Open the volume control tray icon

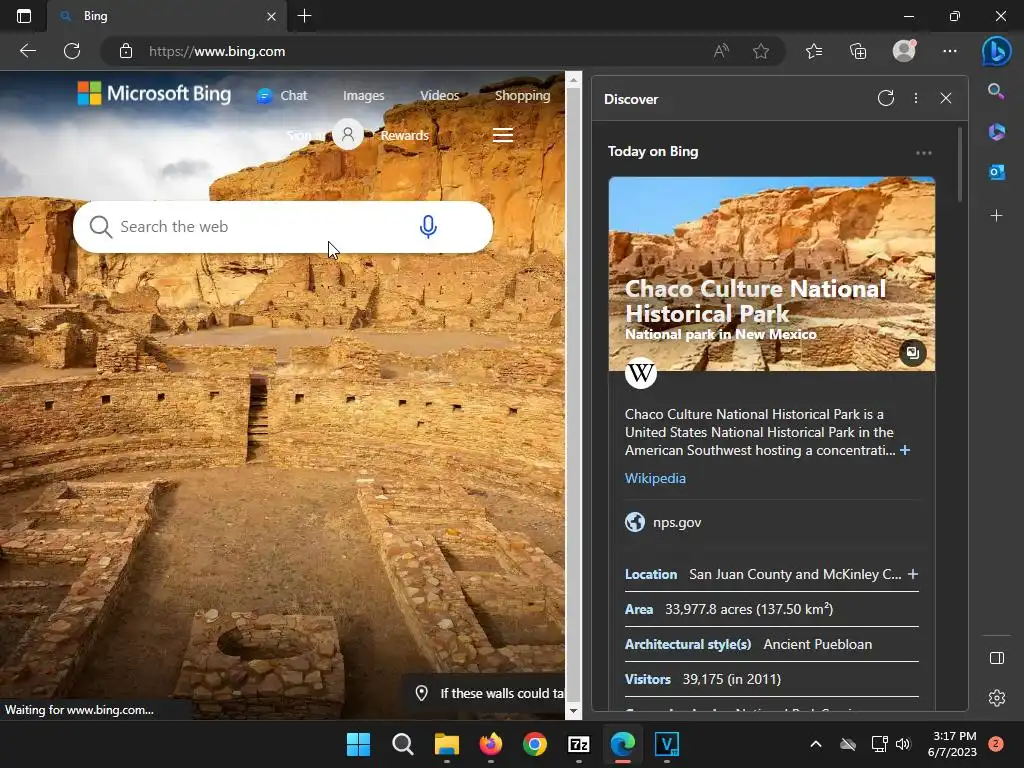[x=903, y=744]
